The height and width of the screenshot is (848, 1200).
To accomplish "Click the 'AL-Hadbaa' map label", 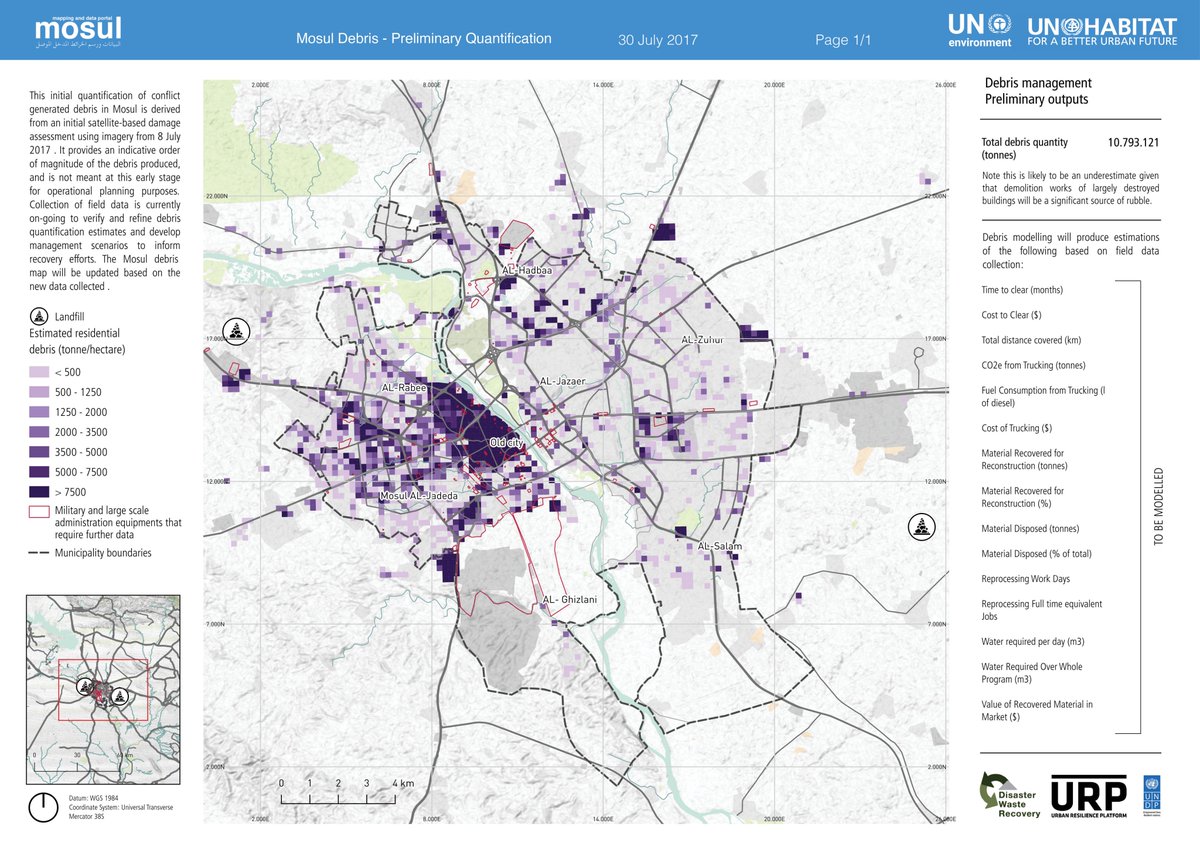I will click(528, 270).
